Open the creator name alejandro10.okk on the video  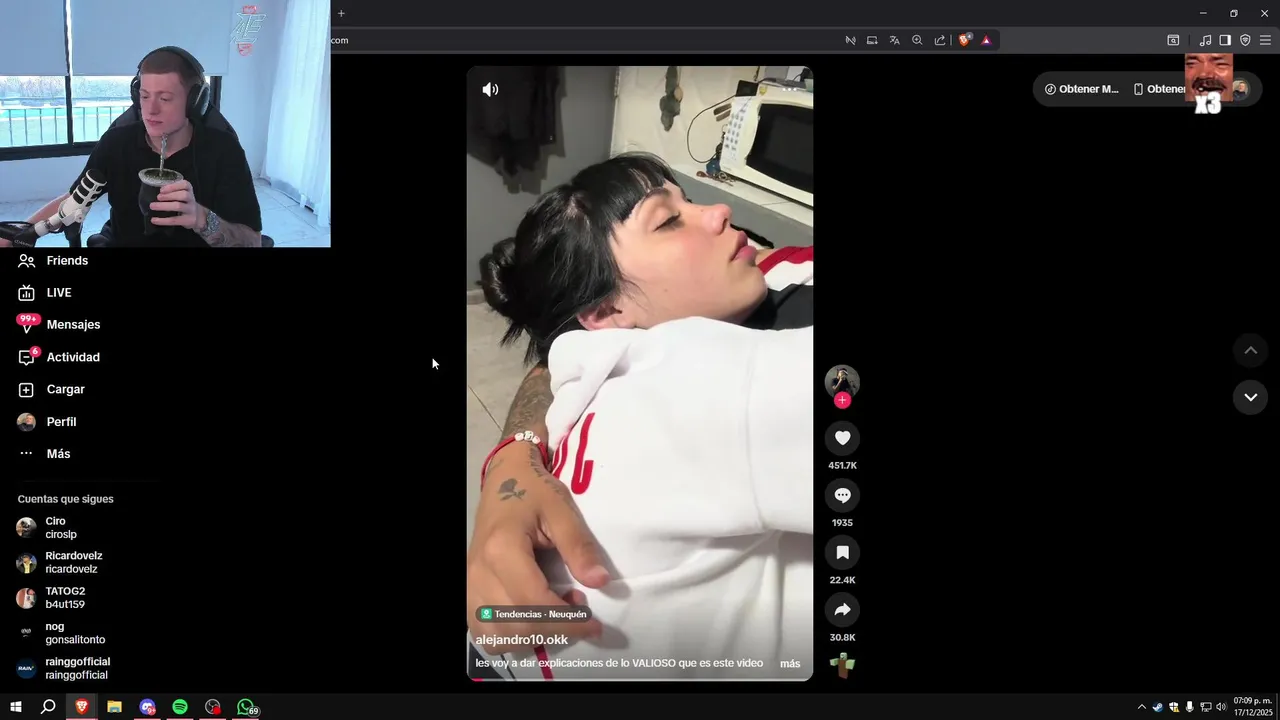click(x=521, y=640)
